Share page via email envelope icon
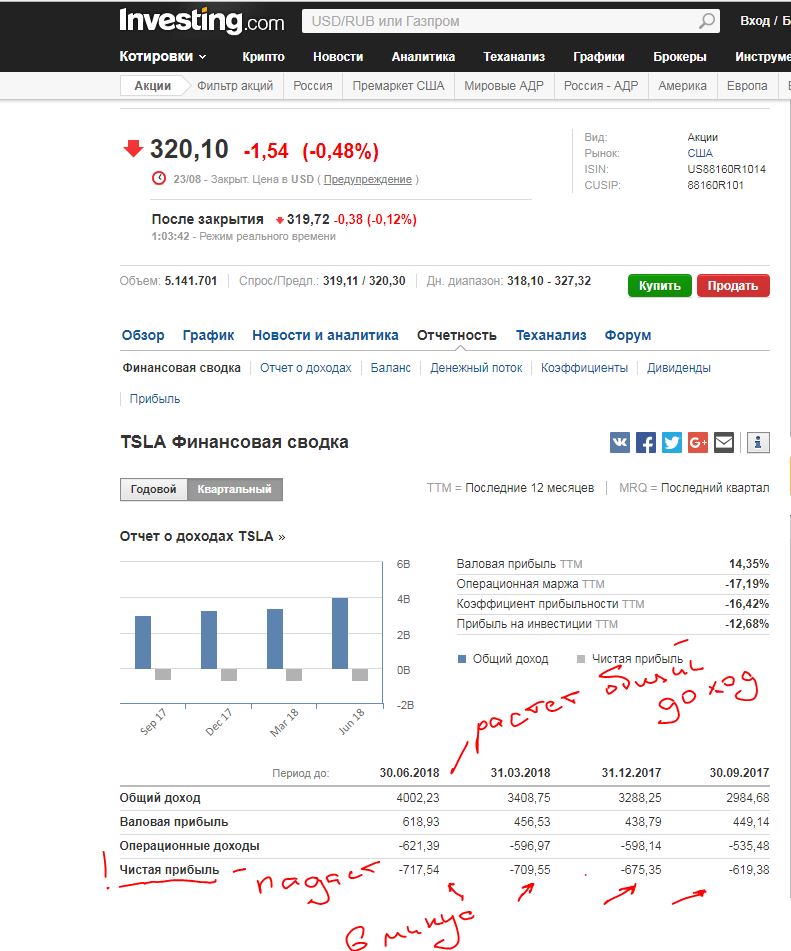This screenshot has width=791, height=951. point(724,442)
